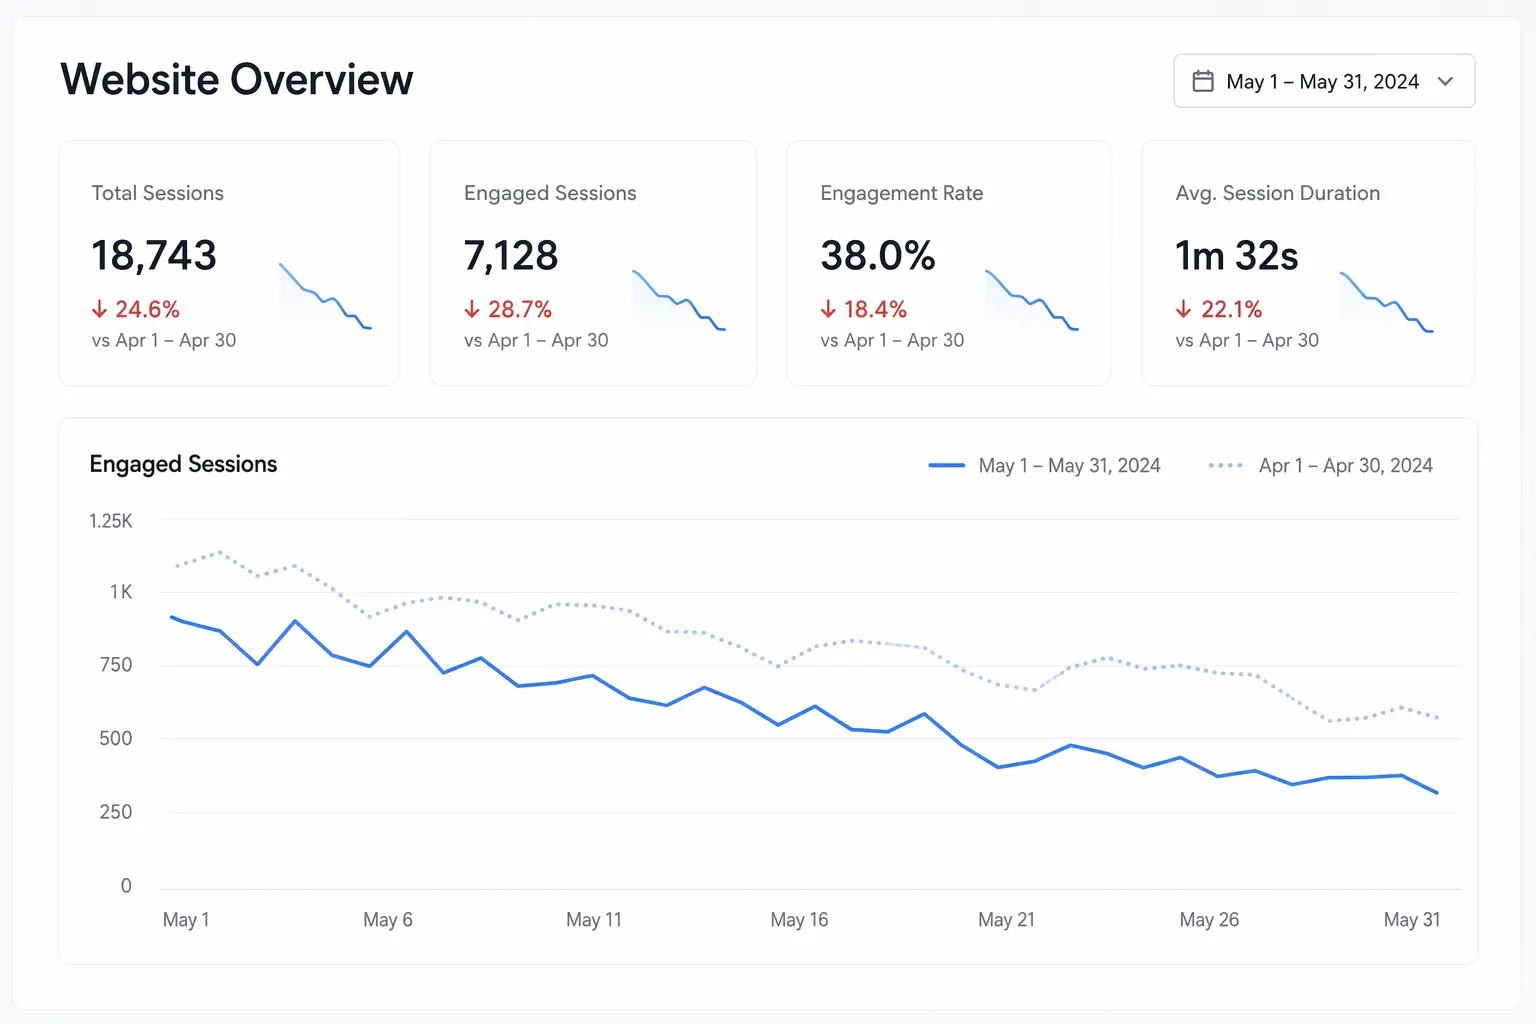Click the legend label May 1 – May 31, 2024

click(x=1069, y=465)
